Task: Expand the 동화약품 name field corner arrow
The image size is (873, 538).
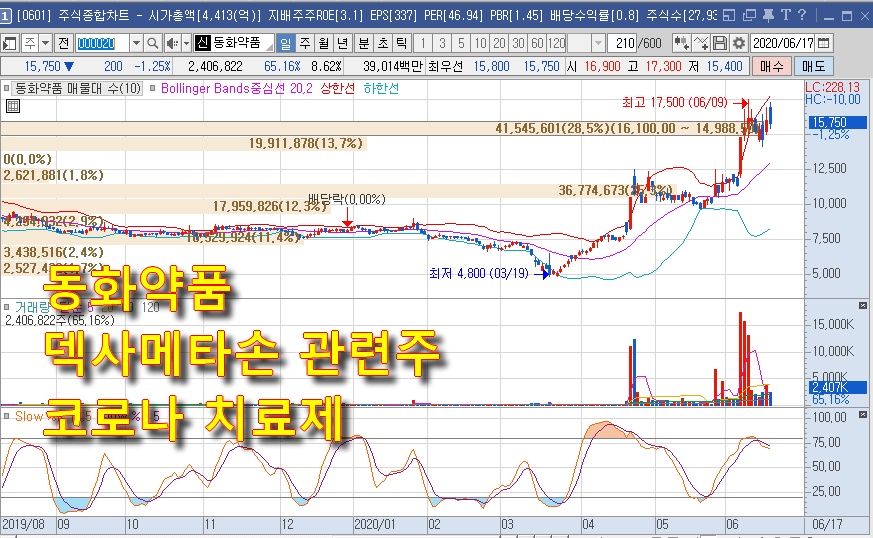Action: 269,46
